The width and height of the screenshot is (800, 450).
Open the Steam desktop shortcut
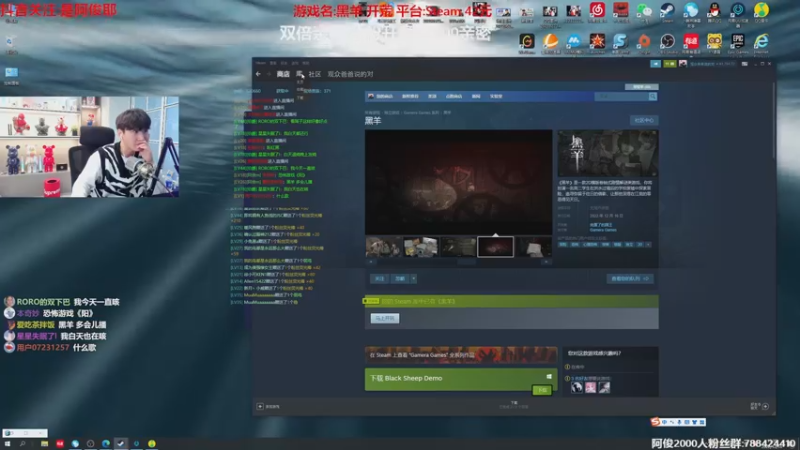click(667, 10)
